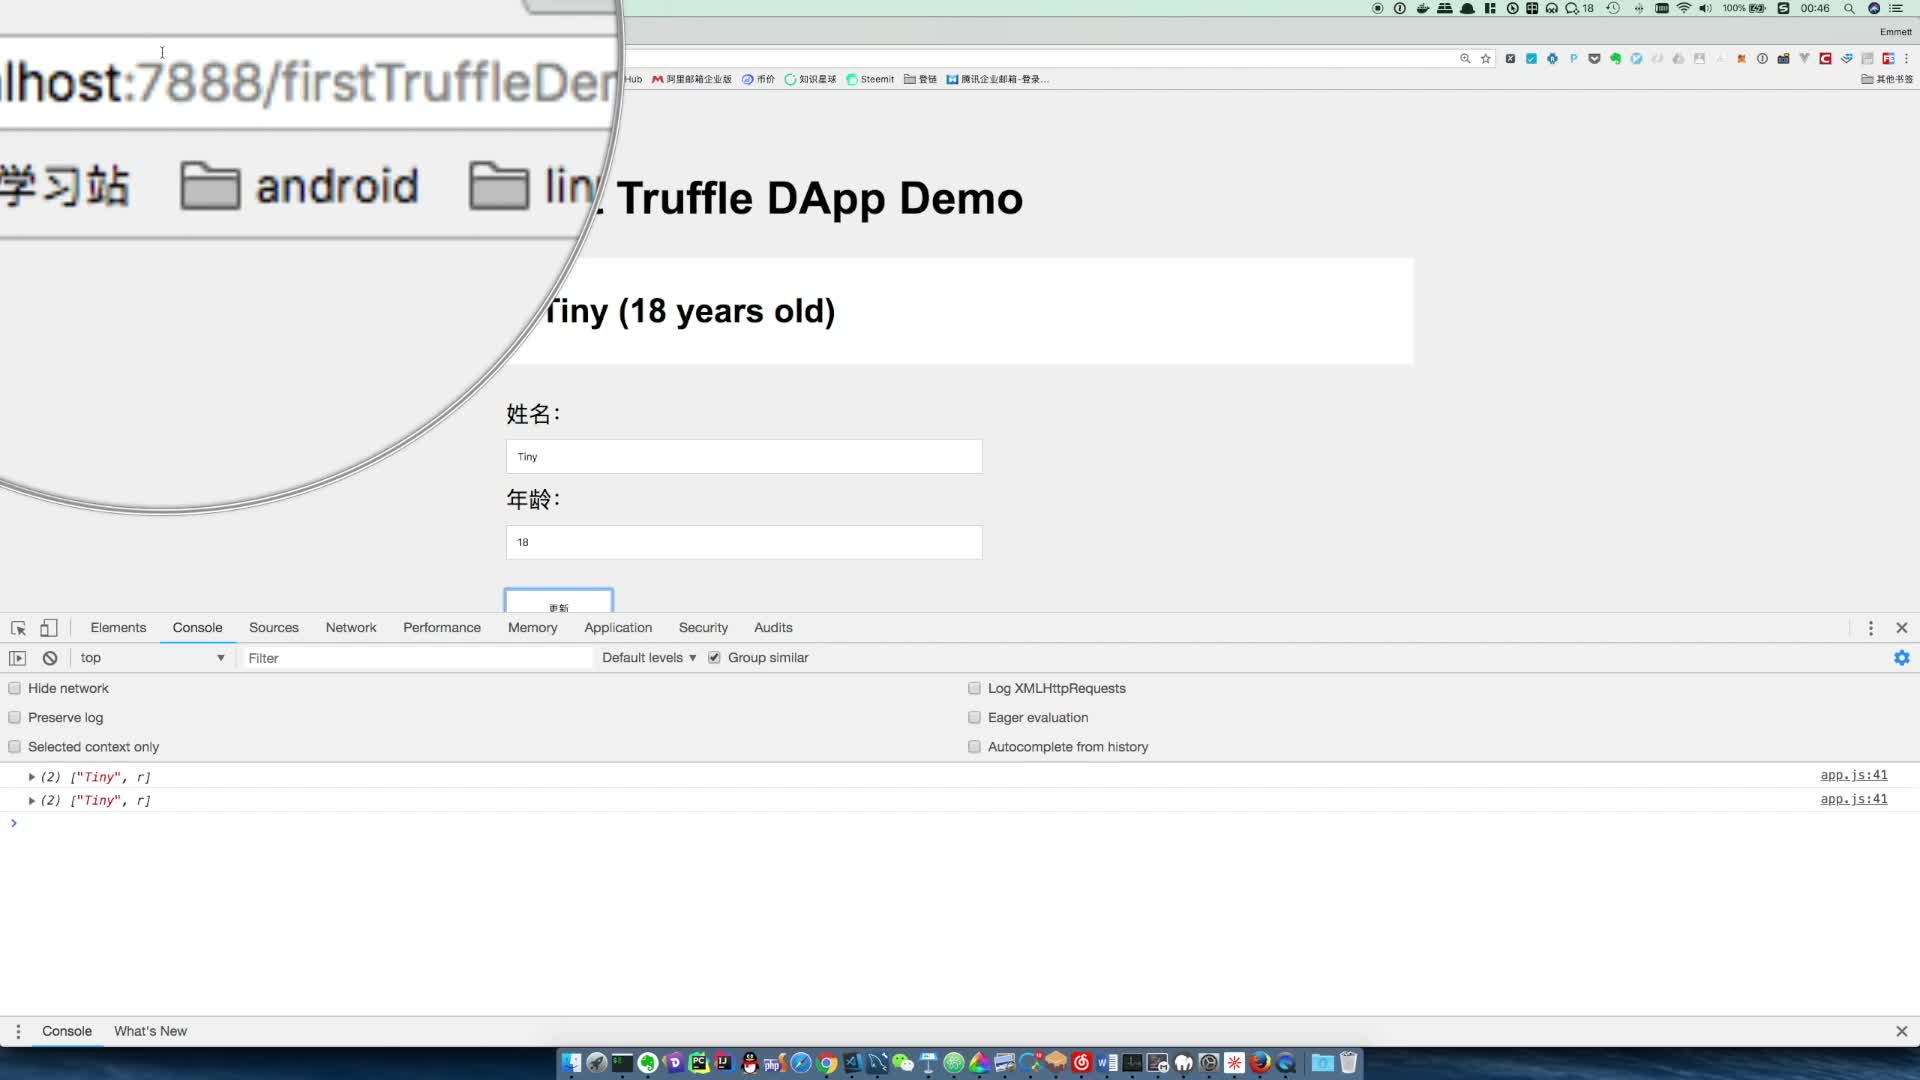
Task: Enable Eager evaluation checkbox
Action: pyautogui.click(x=974, y=717)
